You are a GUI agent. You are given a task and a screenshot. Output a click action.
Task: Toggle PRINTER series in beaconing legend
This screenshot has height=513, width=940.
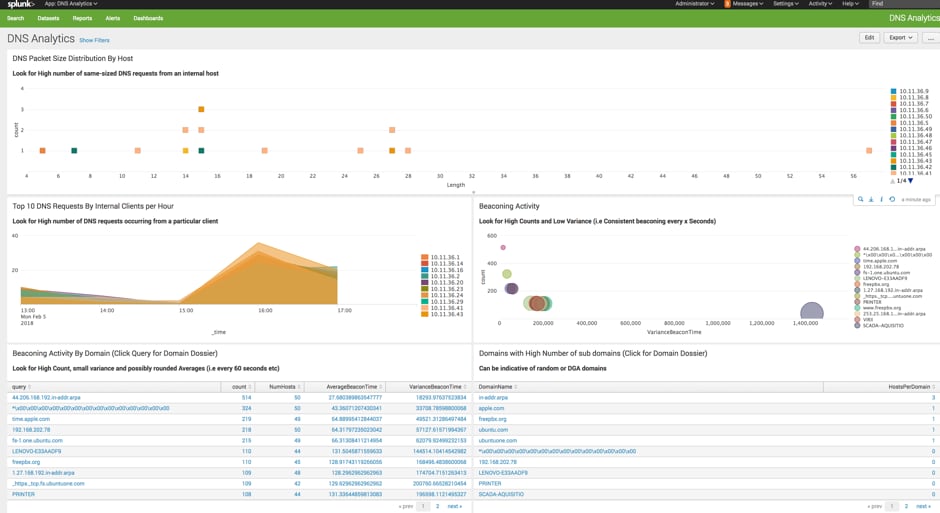868,302
